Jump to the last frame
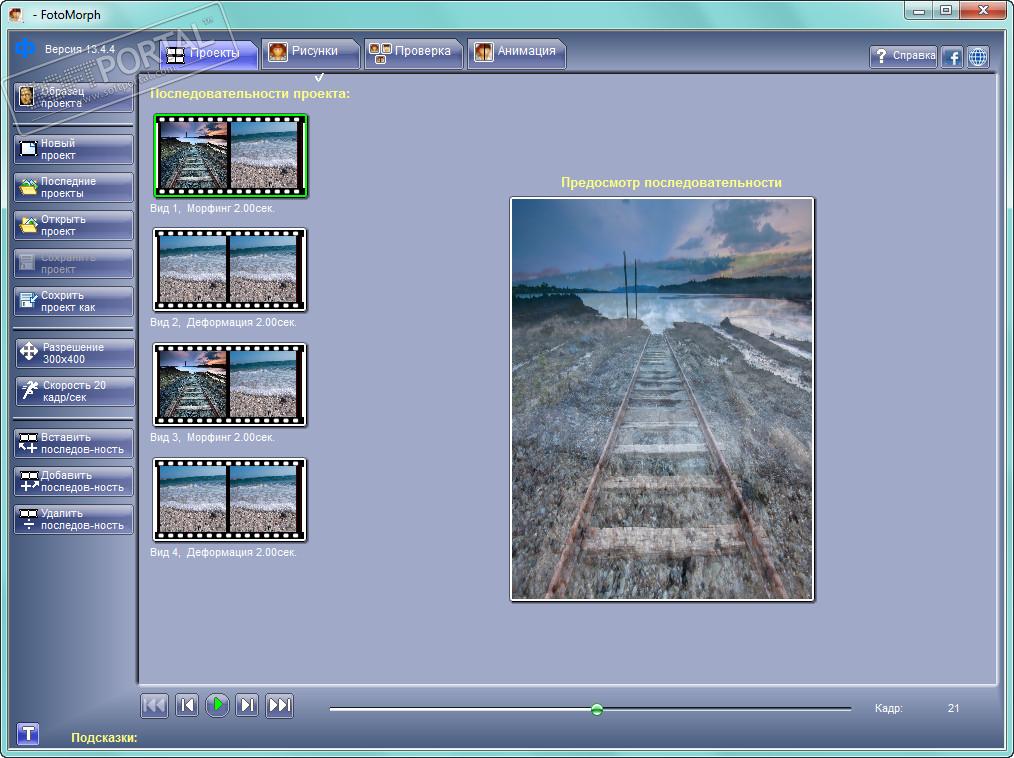 click(x=280, y=705)
